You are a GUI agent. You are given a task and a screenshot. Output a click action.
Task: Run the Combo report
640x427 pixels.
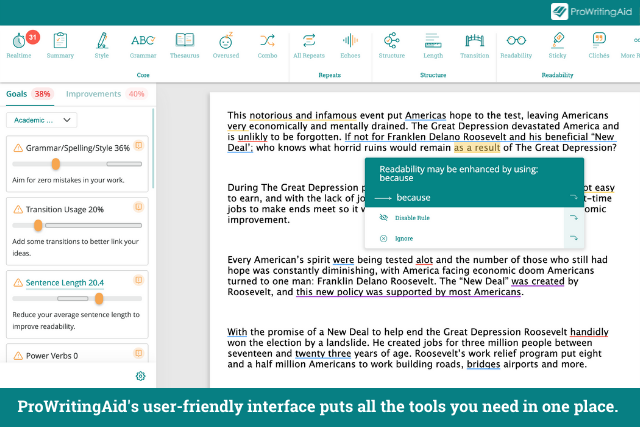coord(267,45)
